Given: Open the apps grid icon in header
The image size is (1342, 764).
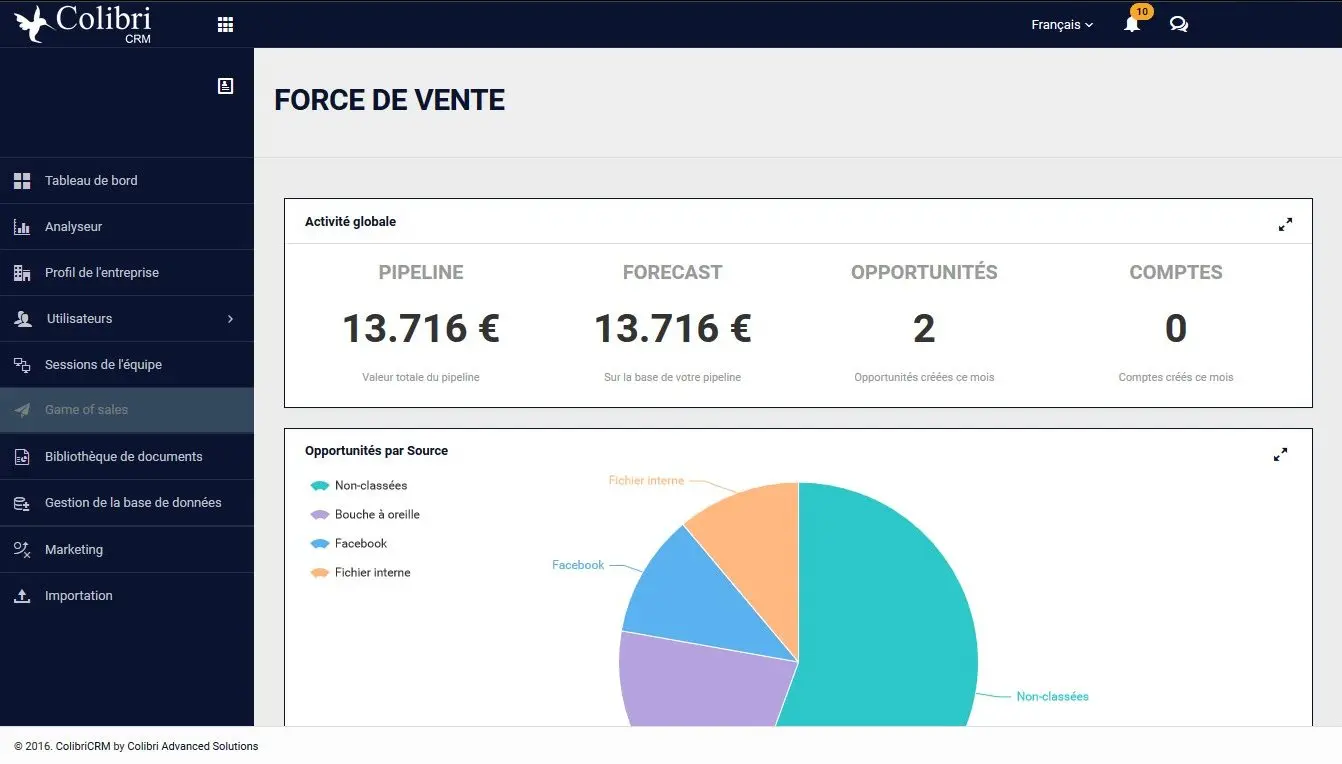Looking at the screenshot, I should click(225, 25).
